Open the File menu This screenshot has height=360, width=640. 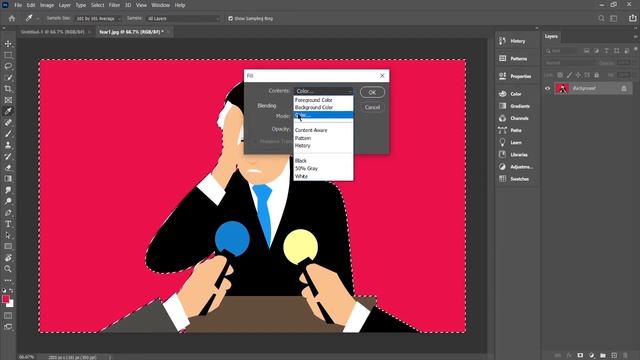pos(18,5)
